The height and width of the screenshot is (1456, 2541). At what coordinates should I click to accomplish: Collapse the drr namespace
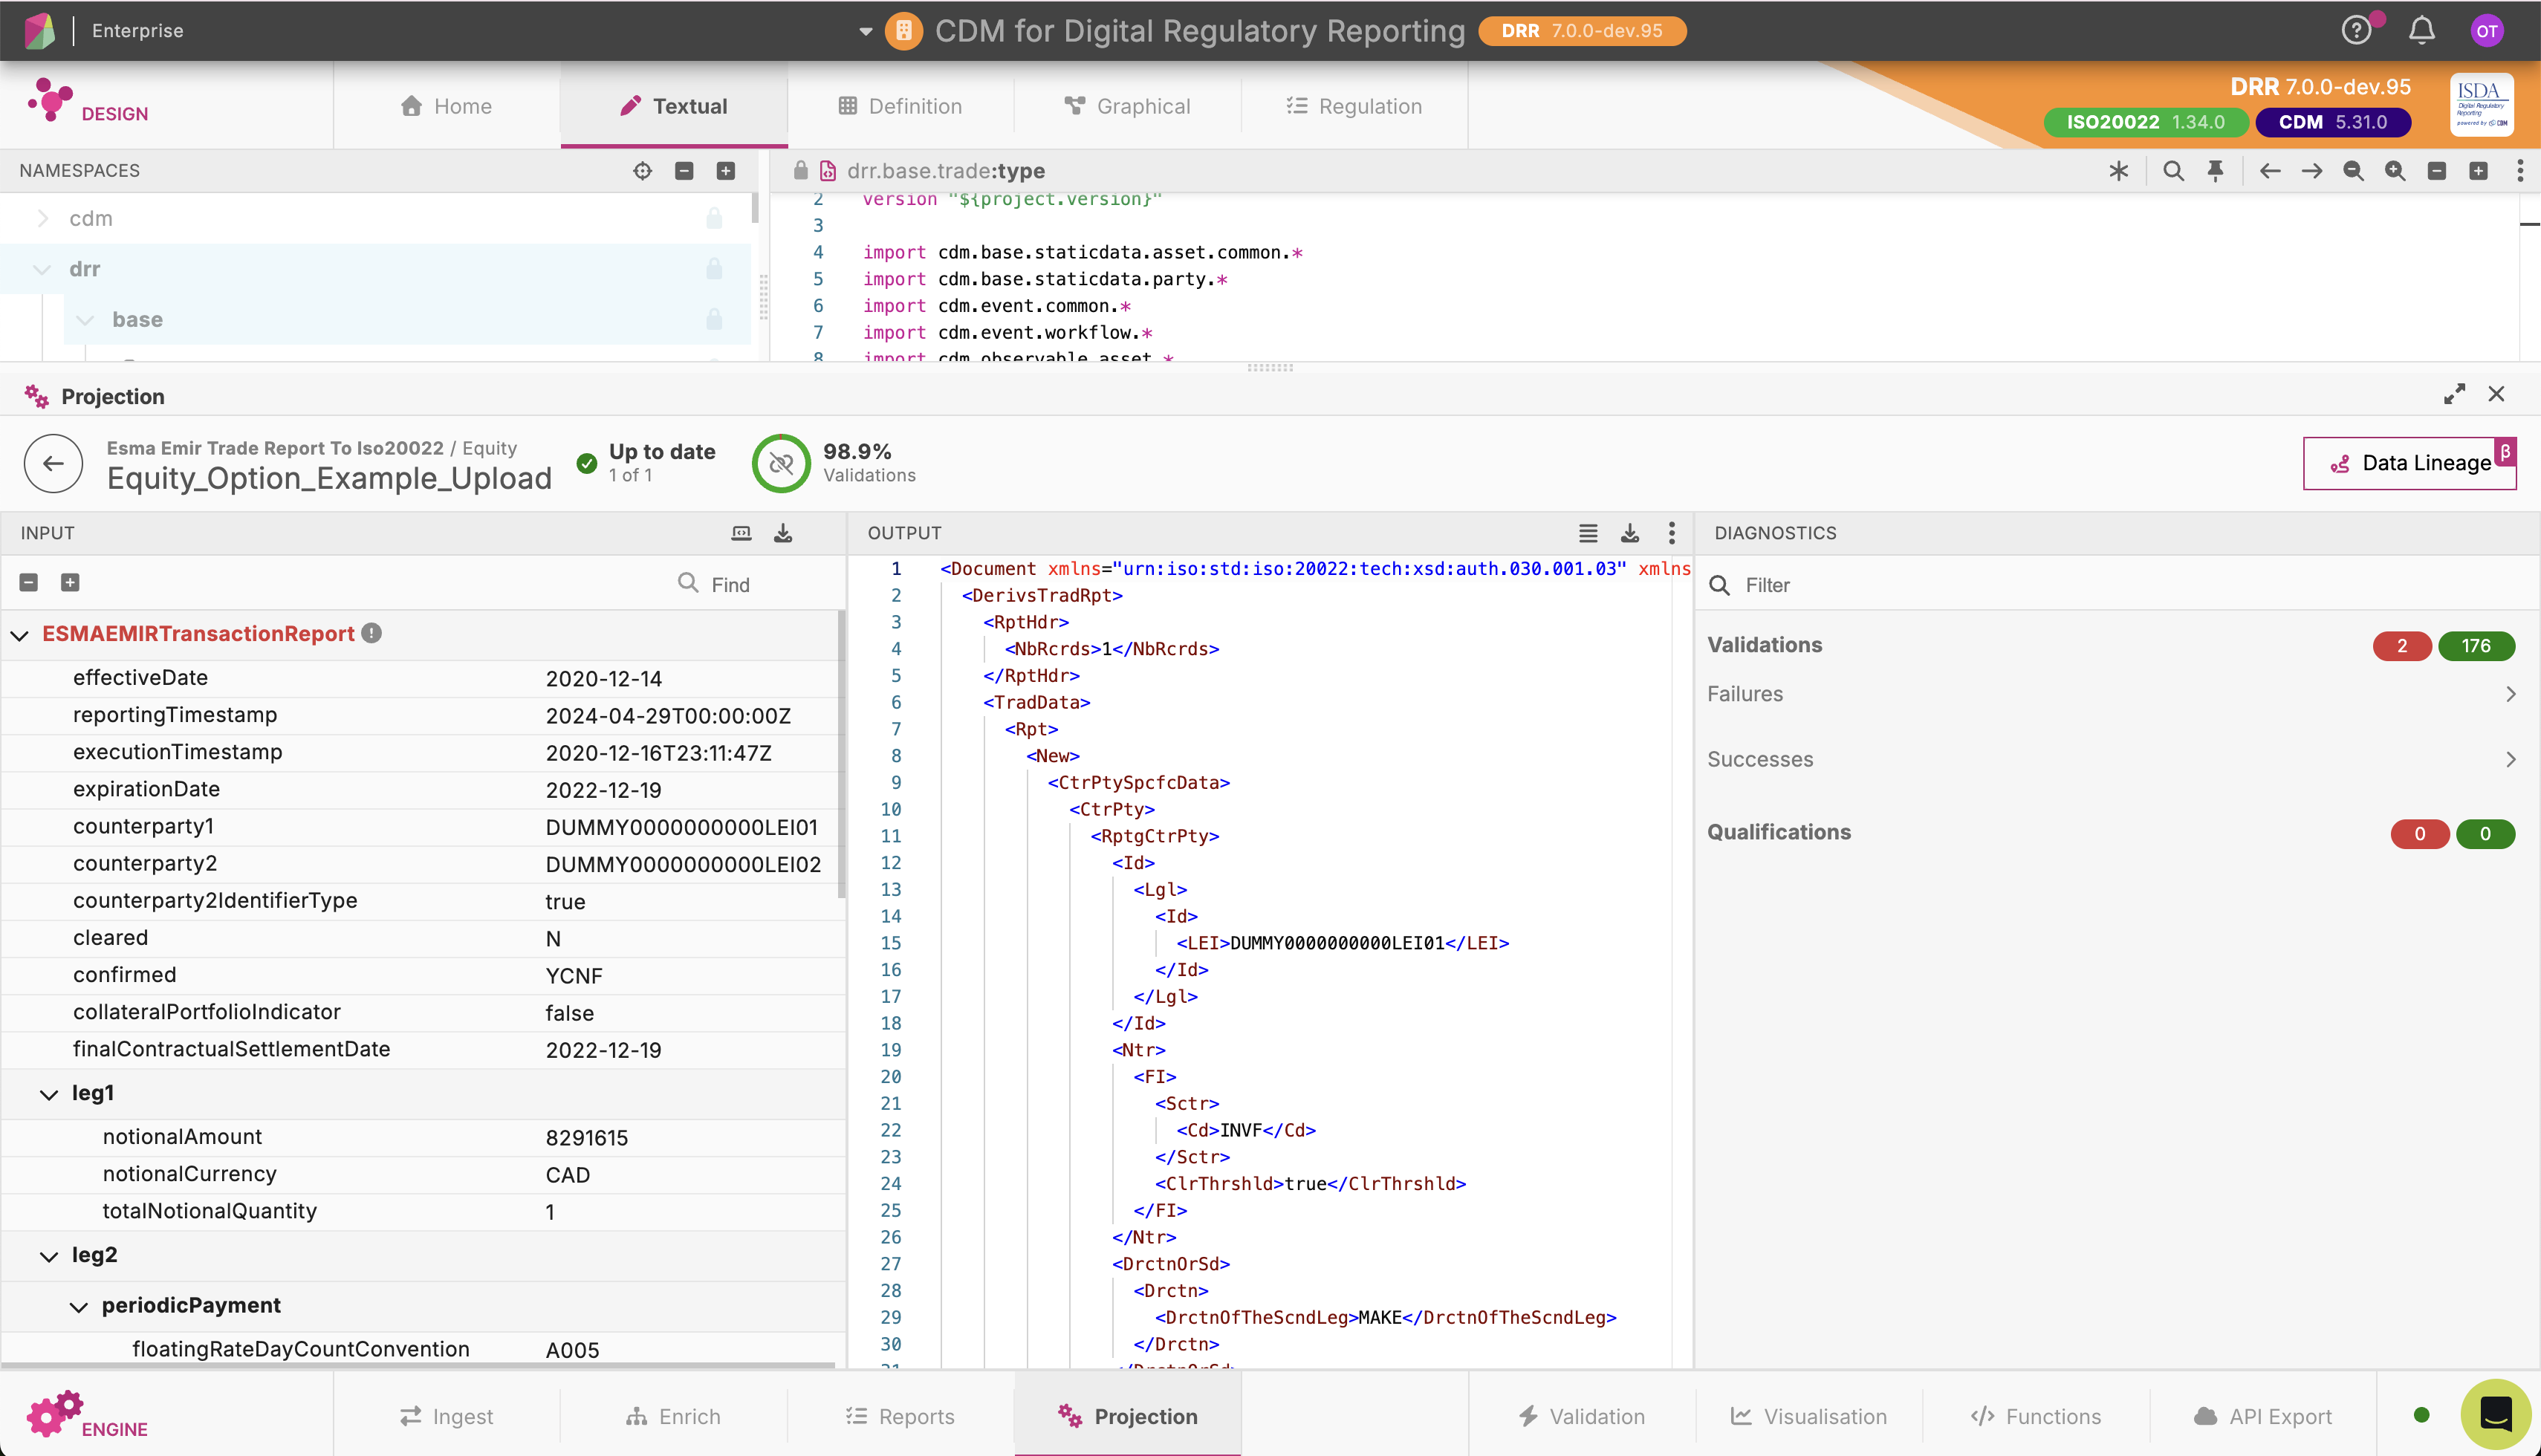point(42,269)
